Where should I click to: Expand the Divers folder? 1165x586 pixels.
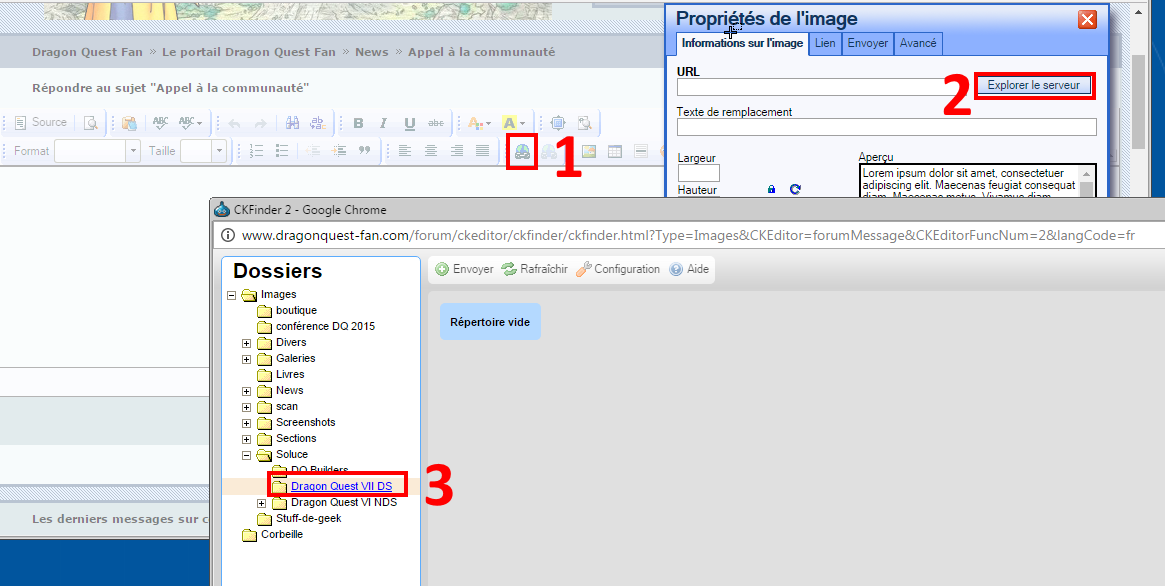(x=247, y=343)
